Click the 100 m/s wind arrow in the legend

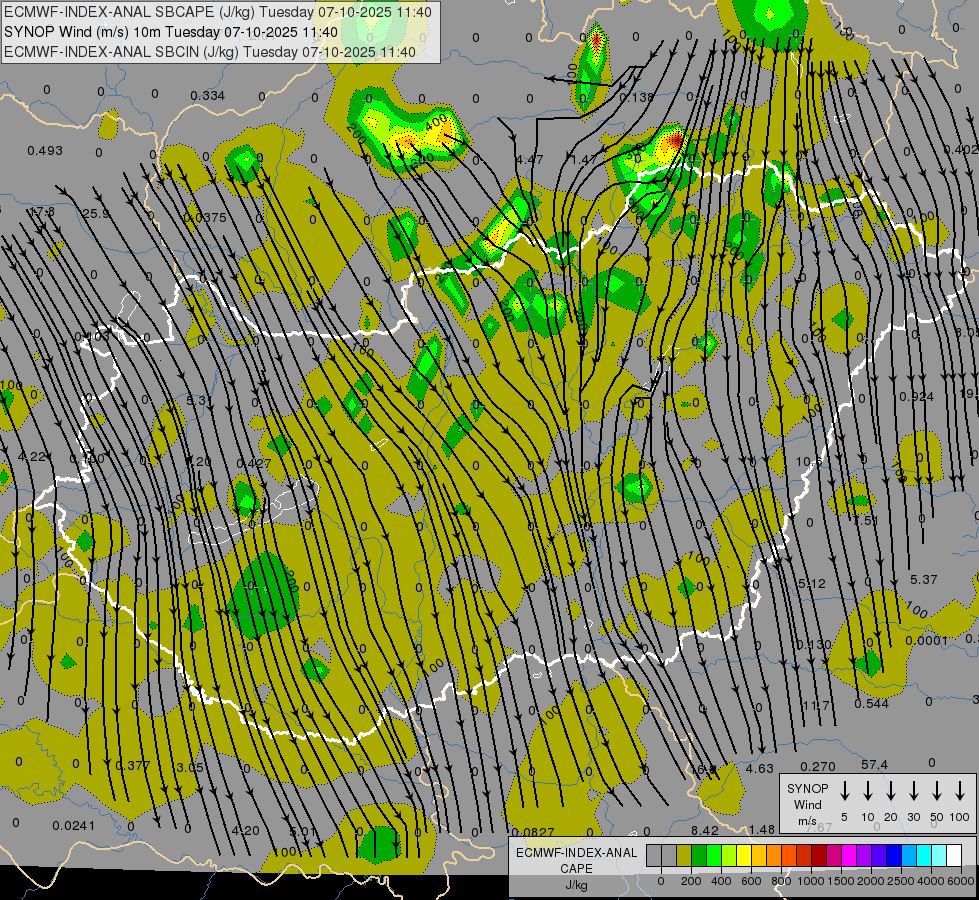coord(960,790)
